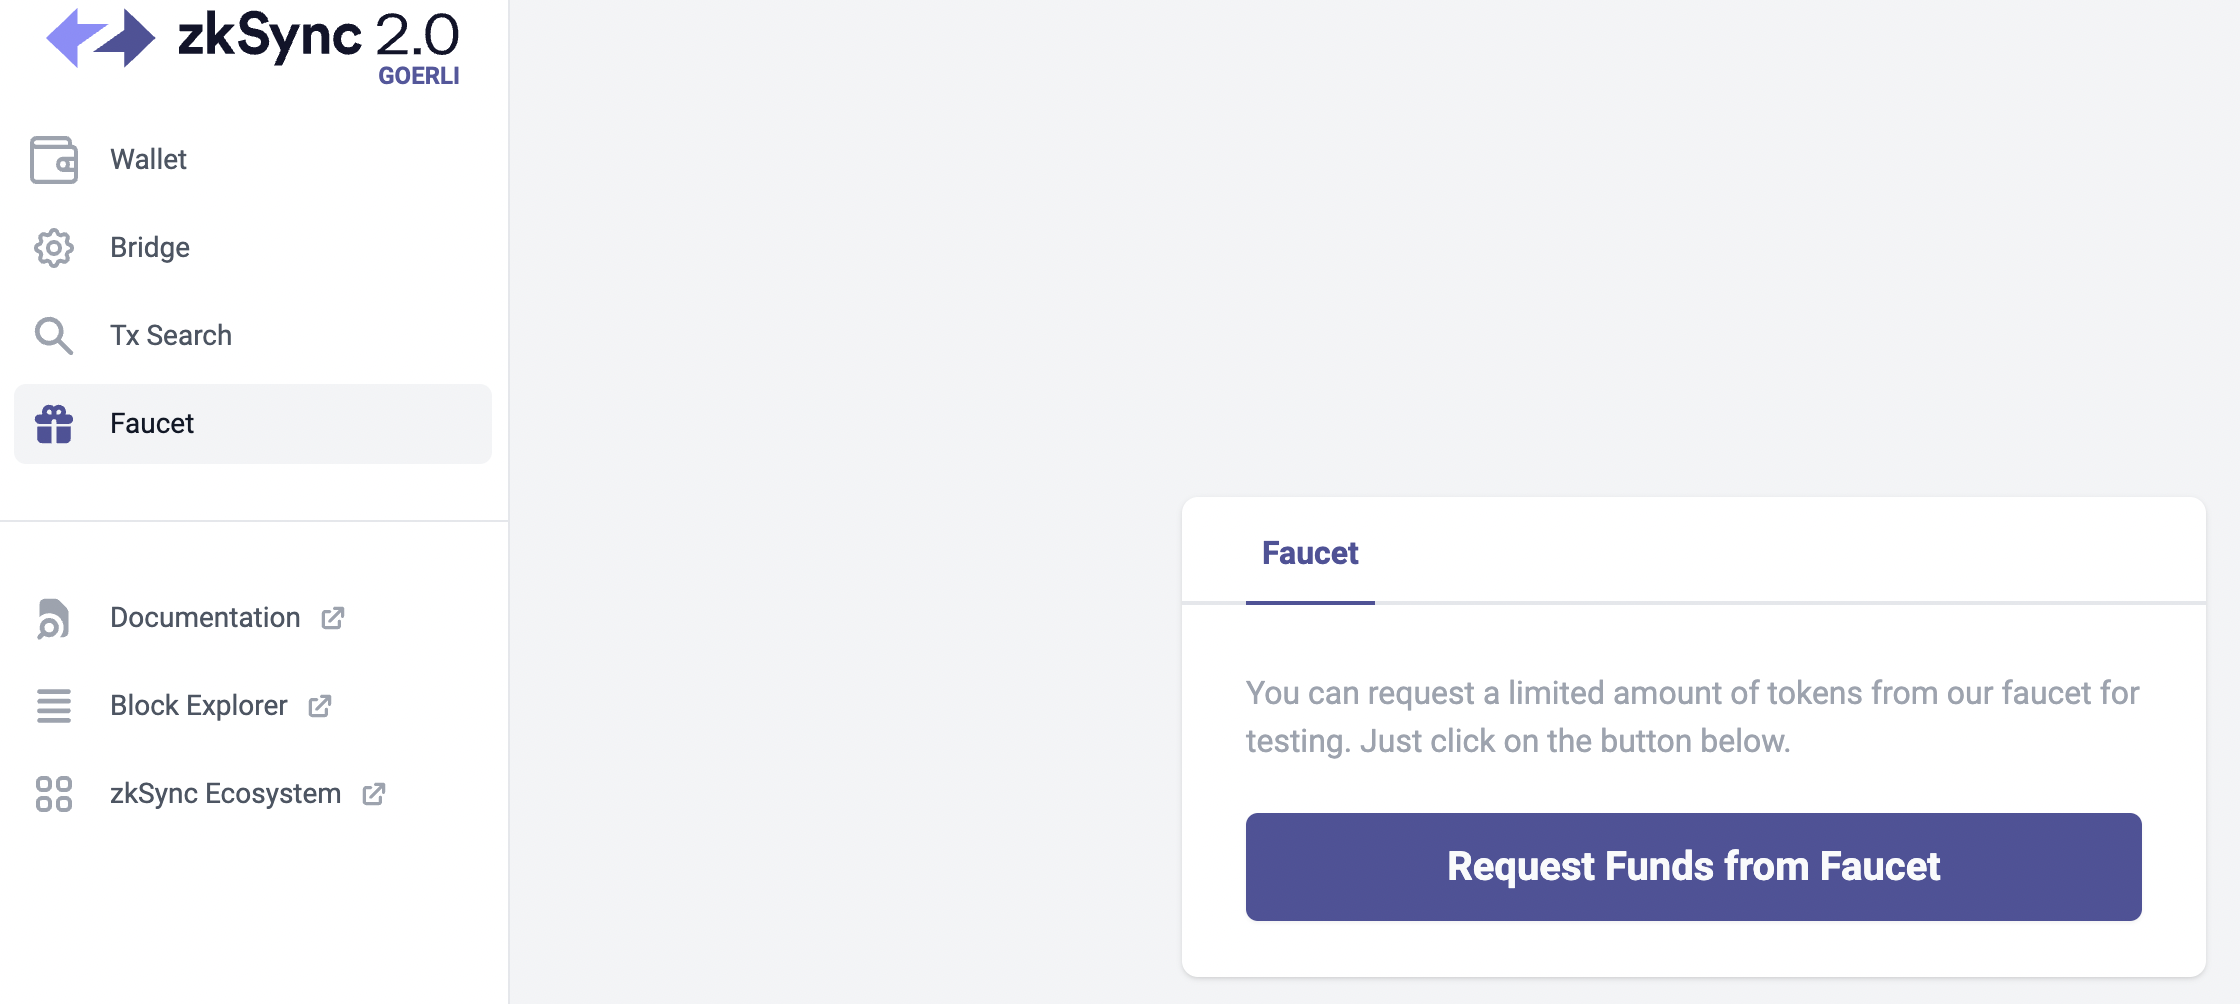The width and height of the screenshot is (2240, 1004).
Task: Click the zkSync arrows logo icon
Action: (100, 38)
